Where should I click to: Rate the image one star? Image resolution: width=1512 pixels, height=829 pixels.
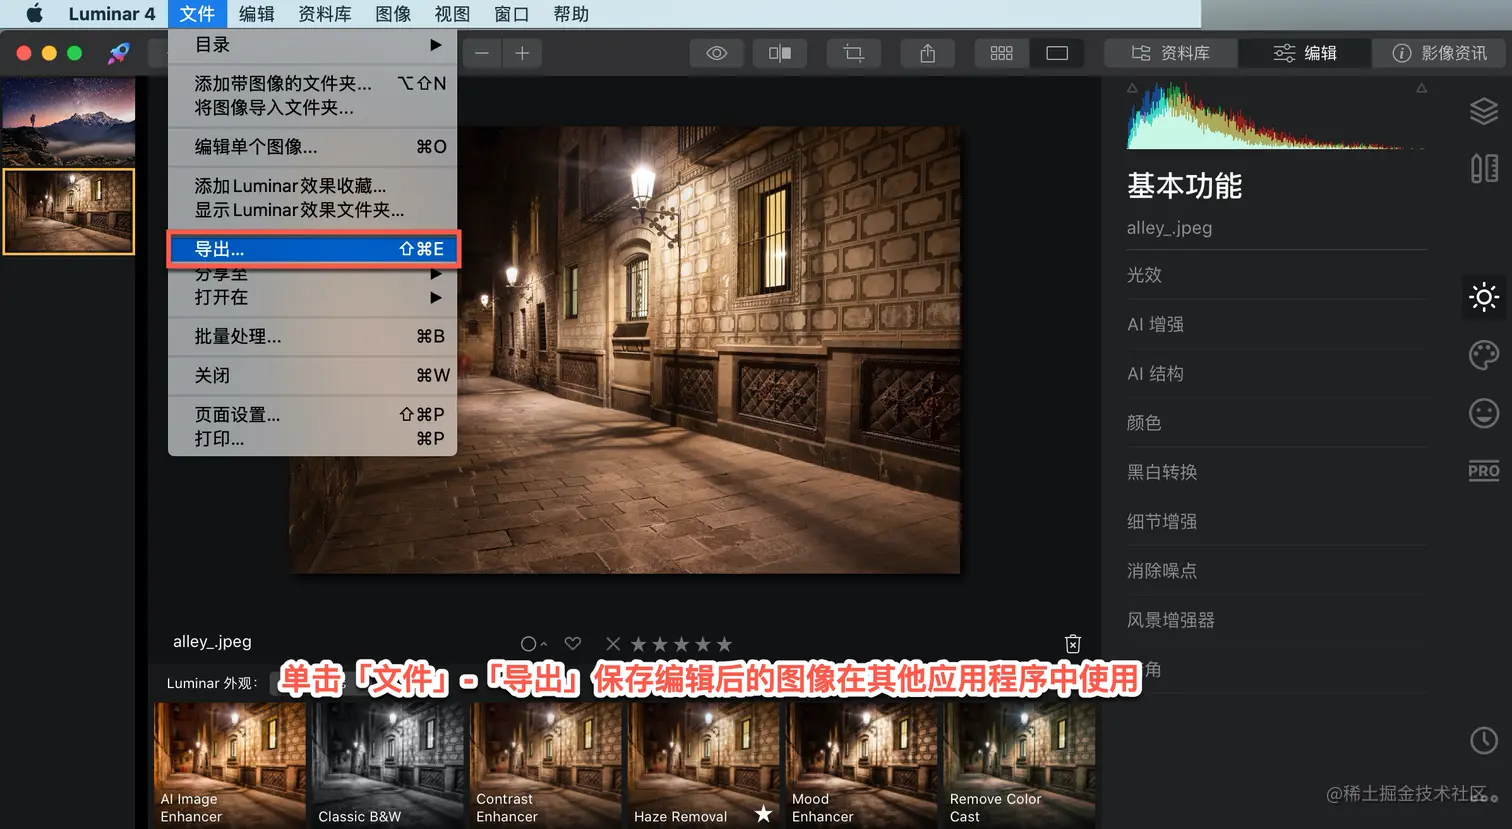[x=638, y=644]
